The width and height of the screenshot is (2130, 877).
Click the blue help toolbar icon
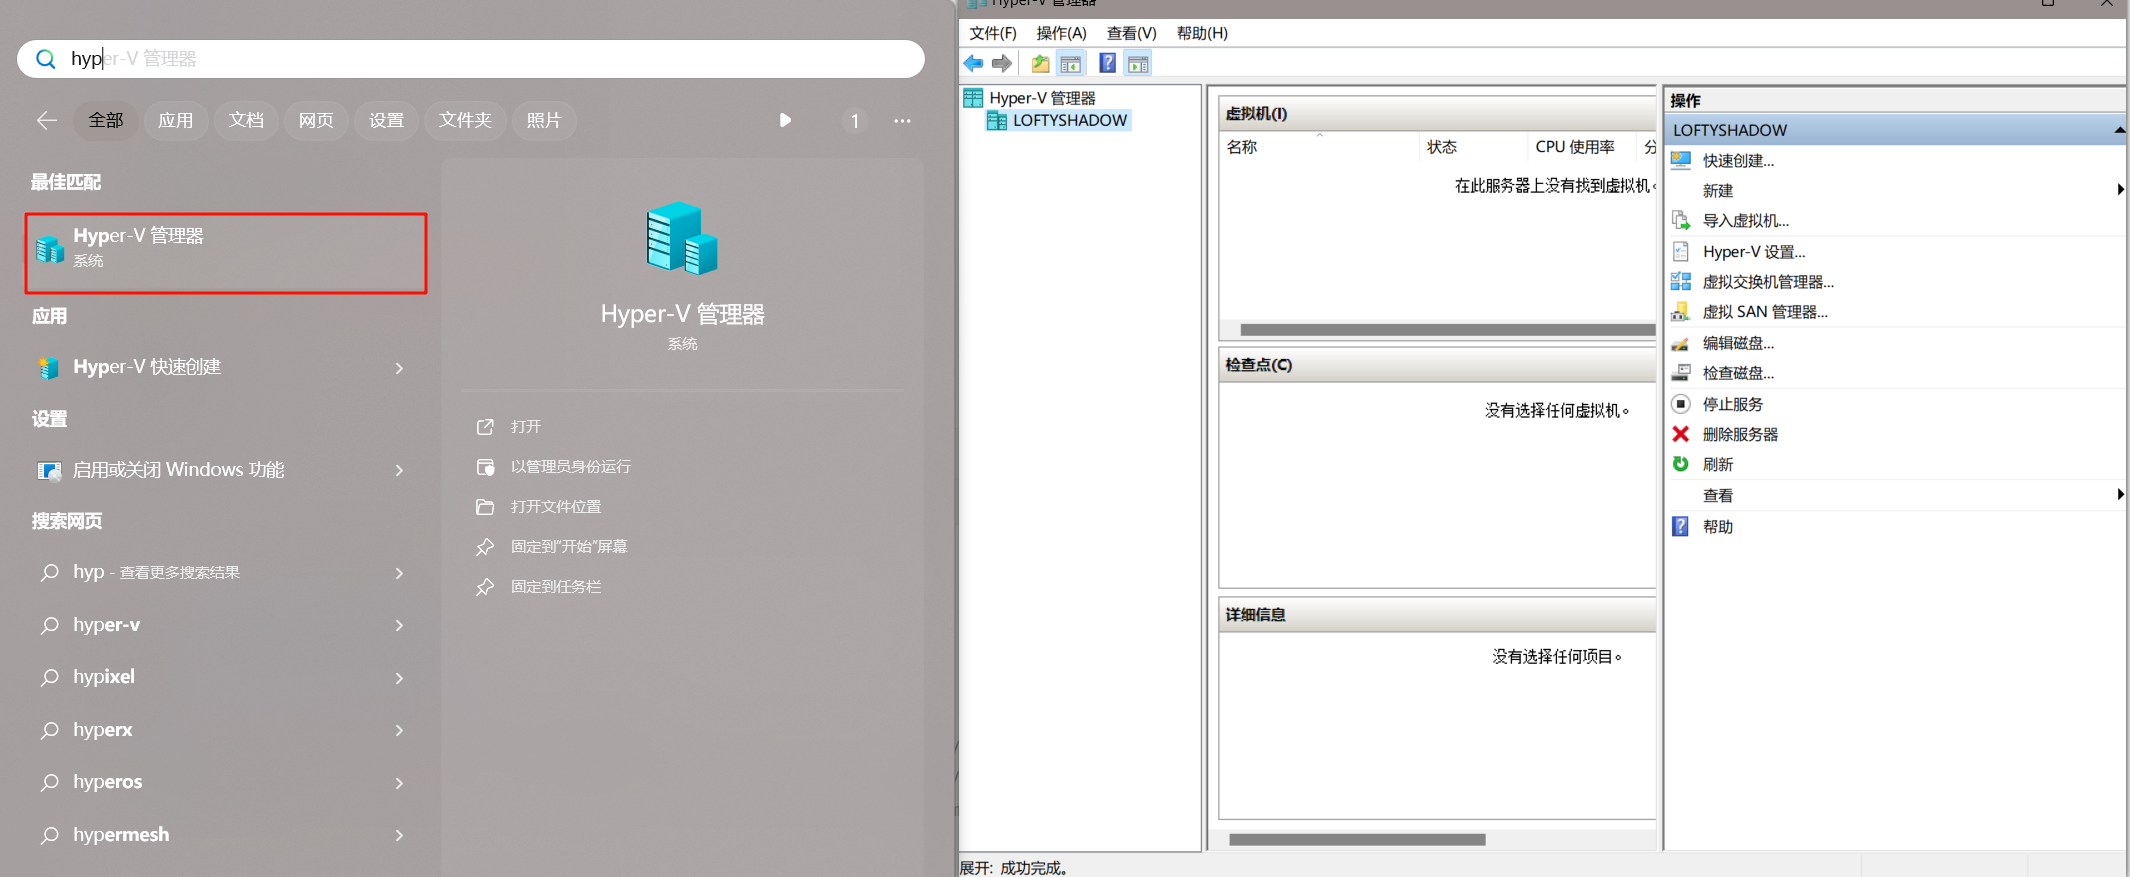pyautogui.click(x=1107, y=64)
